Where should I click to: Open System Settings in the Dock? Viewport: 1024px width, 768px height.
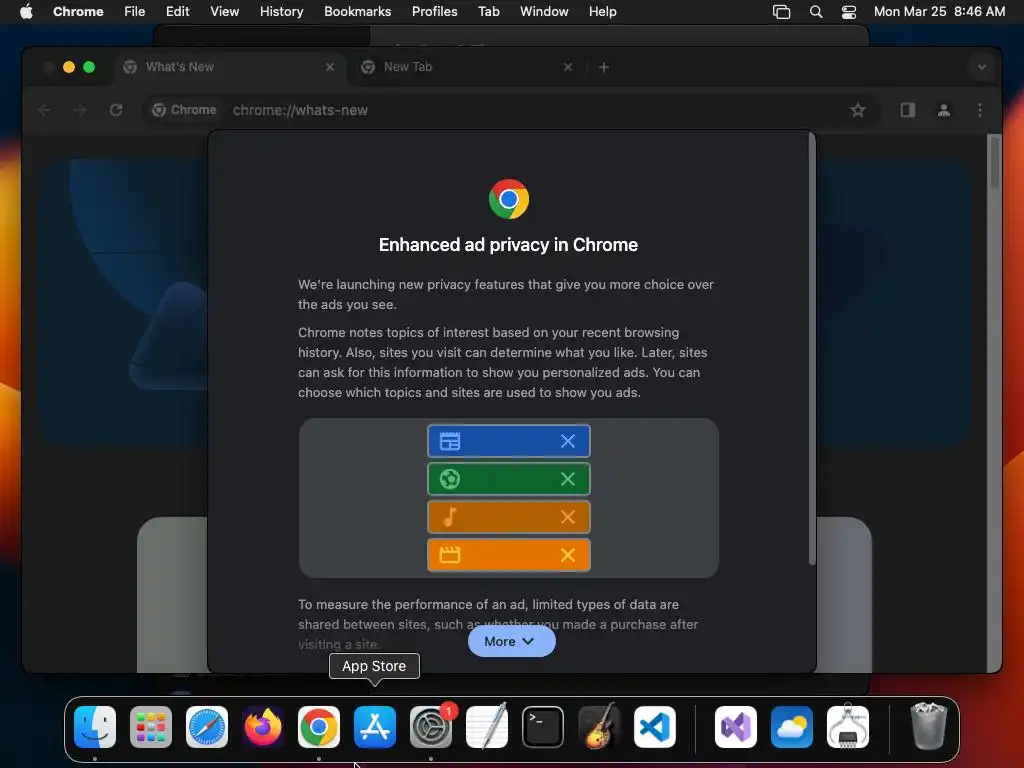pyautogui.click(x=431, y=727)
